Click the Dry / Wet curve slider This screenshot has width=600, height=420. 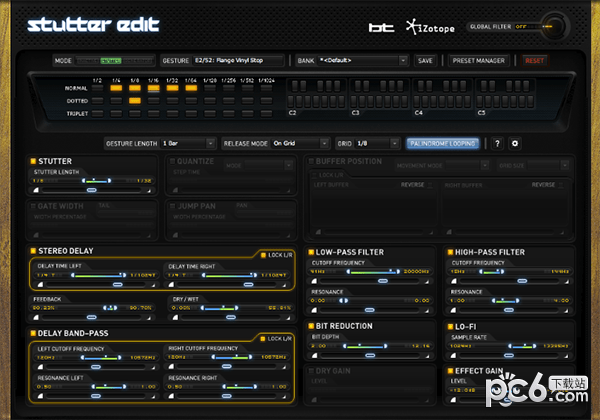pos(231,317)
